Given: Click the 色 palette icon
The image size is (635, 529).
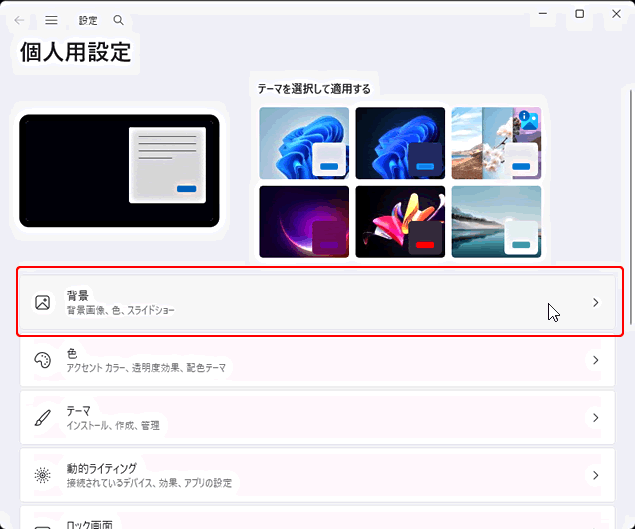Looking at the screenshot, I should 43,360.
